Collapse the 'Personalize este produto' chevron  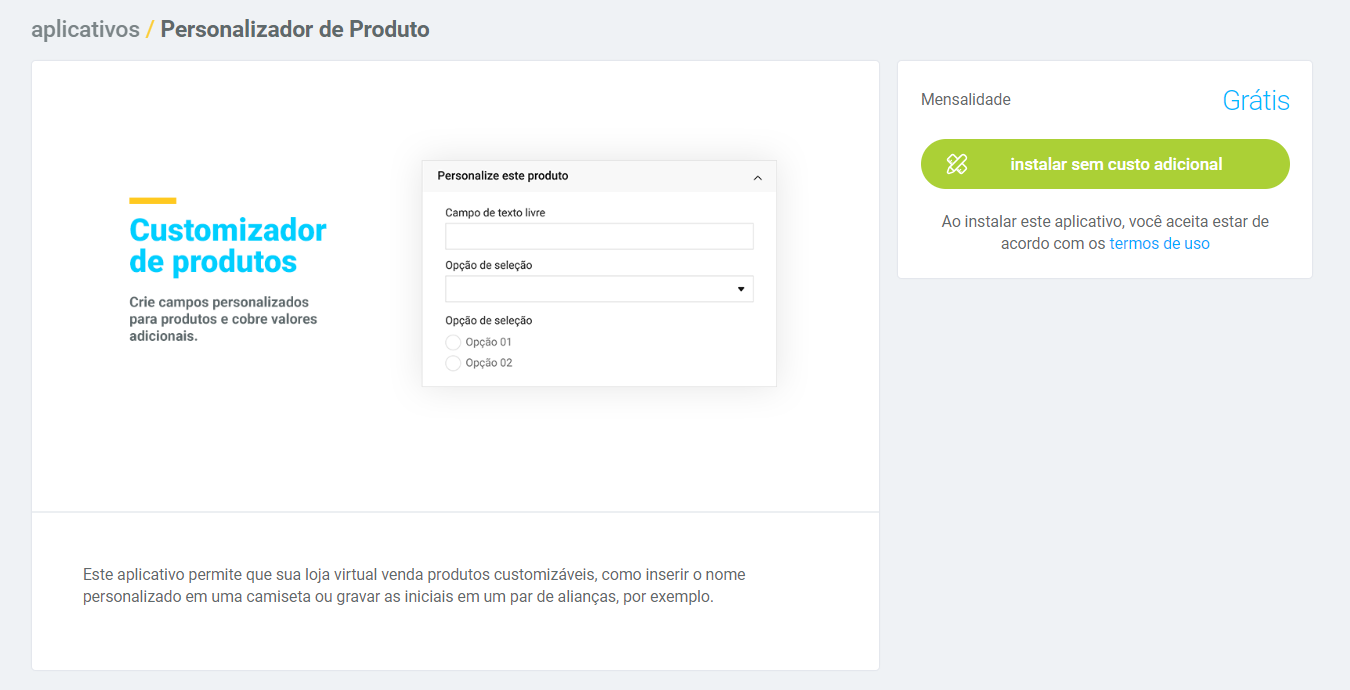(x=757, y=177)
